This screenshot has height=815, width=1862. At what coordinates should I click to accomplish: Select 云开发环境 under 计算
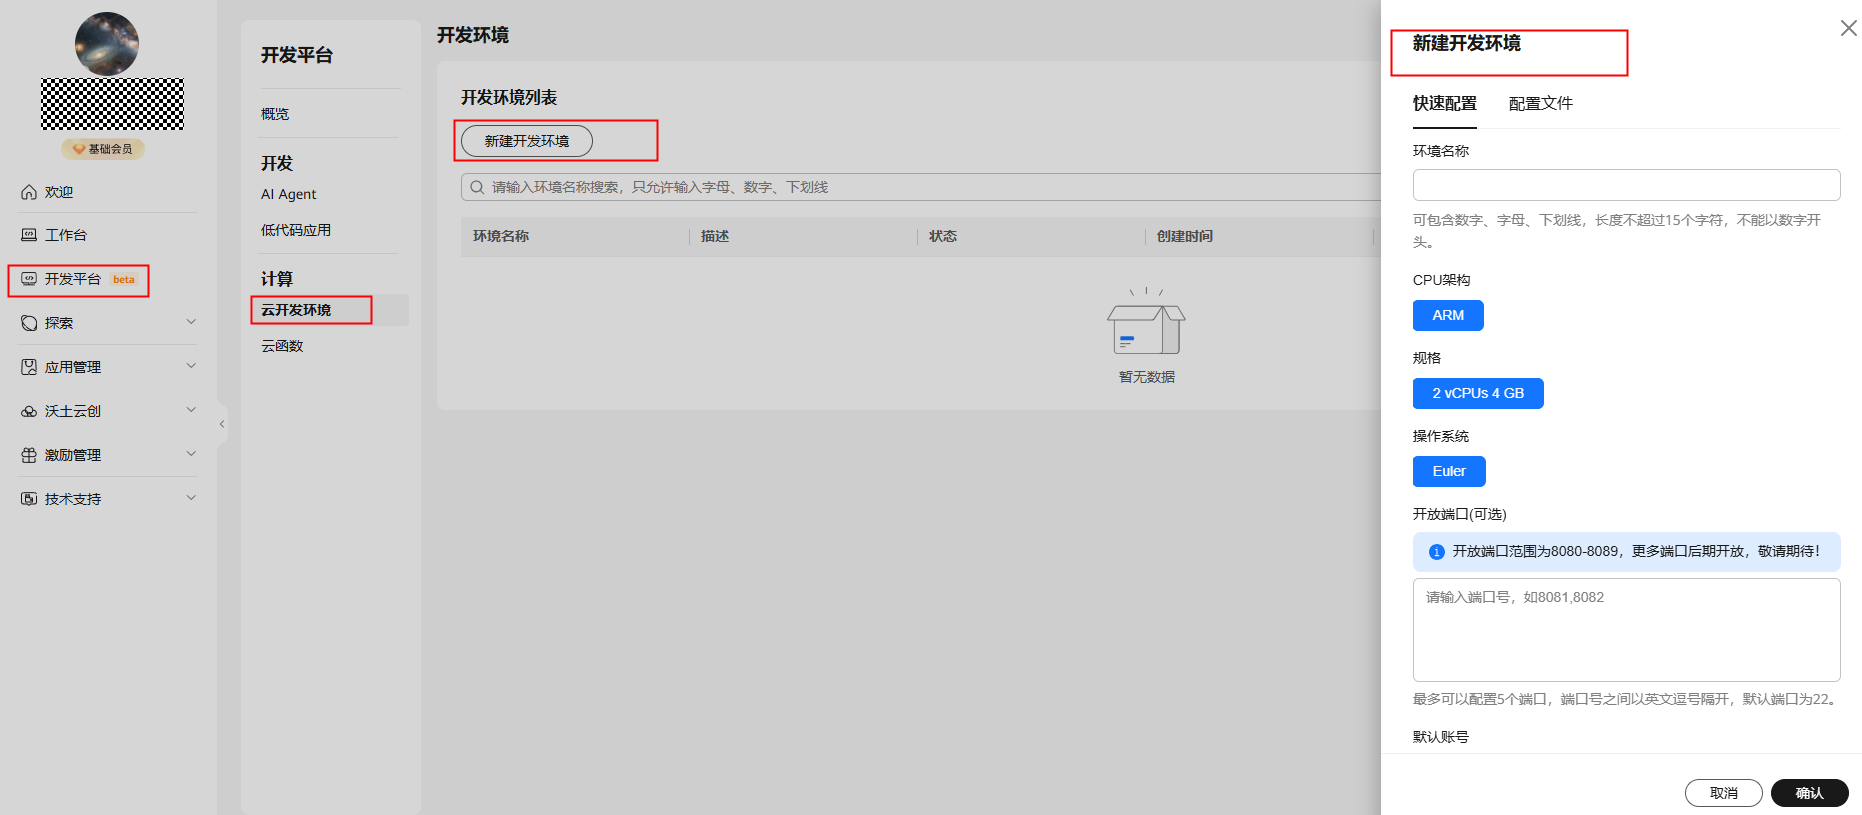pos(296,310)
